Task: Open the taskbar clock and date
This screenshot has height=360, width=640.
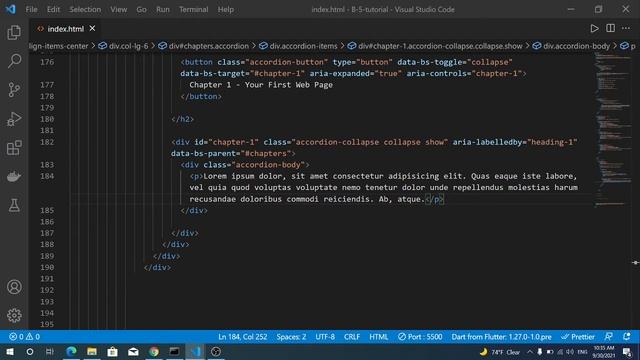Action: tap(604, 352)
